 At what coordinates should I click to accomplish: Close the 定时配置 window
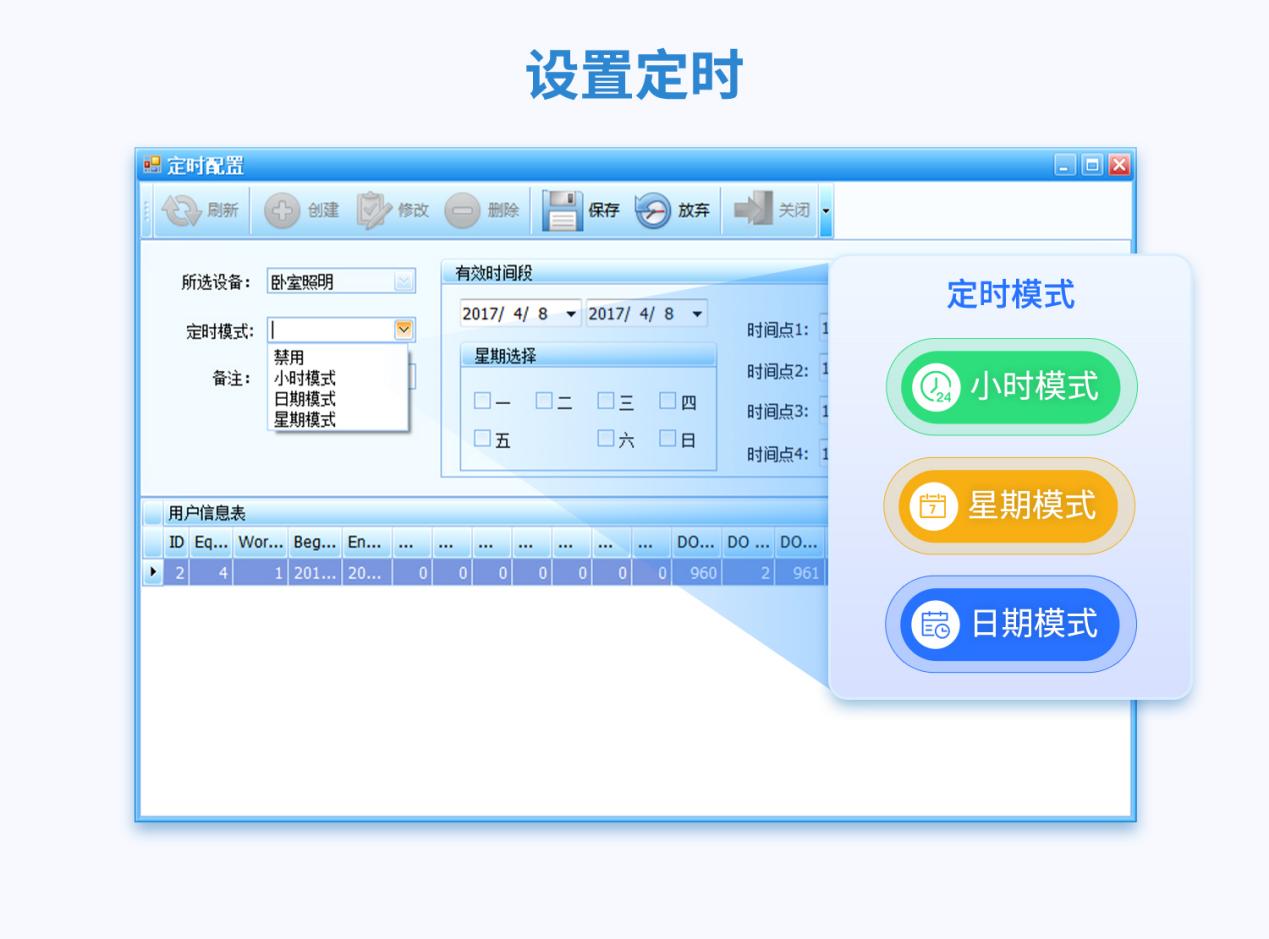tap(1119, 165)
